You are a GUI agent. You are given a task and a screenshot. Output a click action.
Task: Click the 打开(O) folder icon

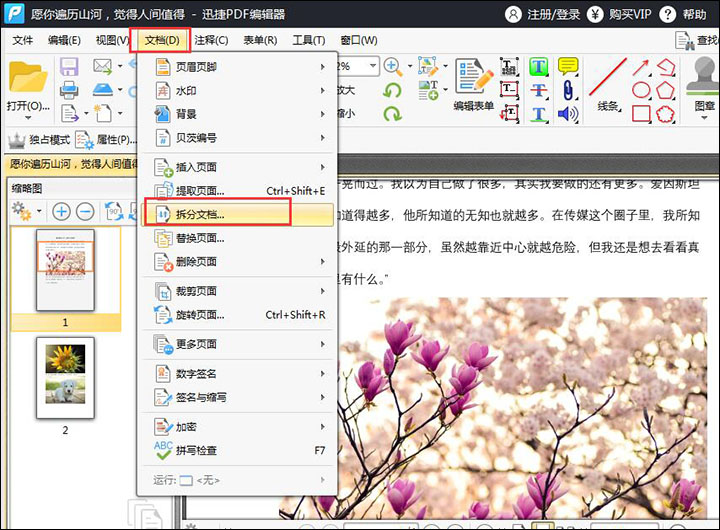tap(28, 77)
